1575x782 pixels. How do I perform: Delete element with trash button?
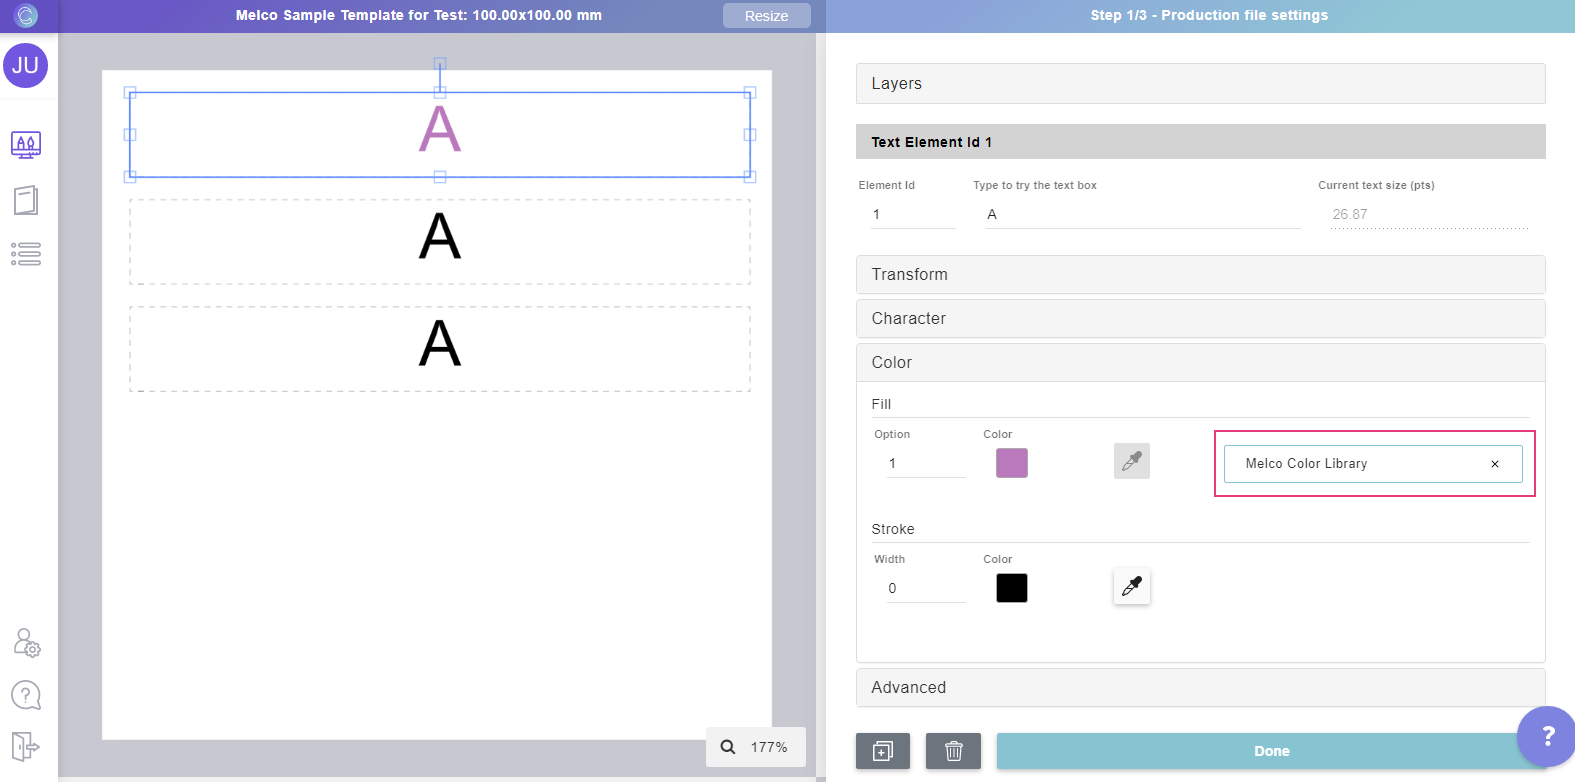(x=953, y=751)
